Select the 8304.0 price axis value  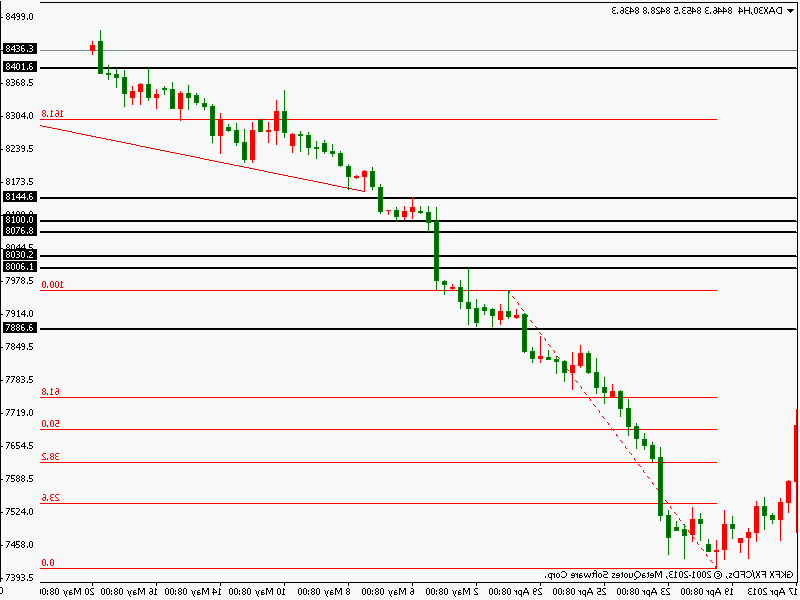(19, 116)
